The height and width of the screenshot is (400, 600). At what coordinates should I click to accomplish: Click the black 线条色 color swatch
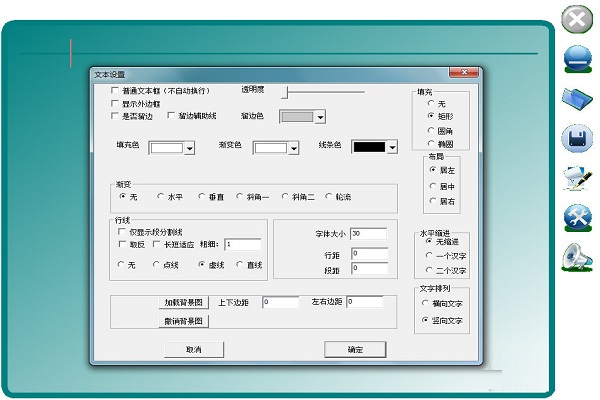tap(369, 147)
